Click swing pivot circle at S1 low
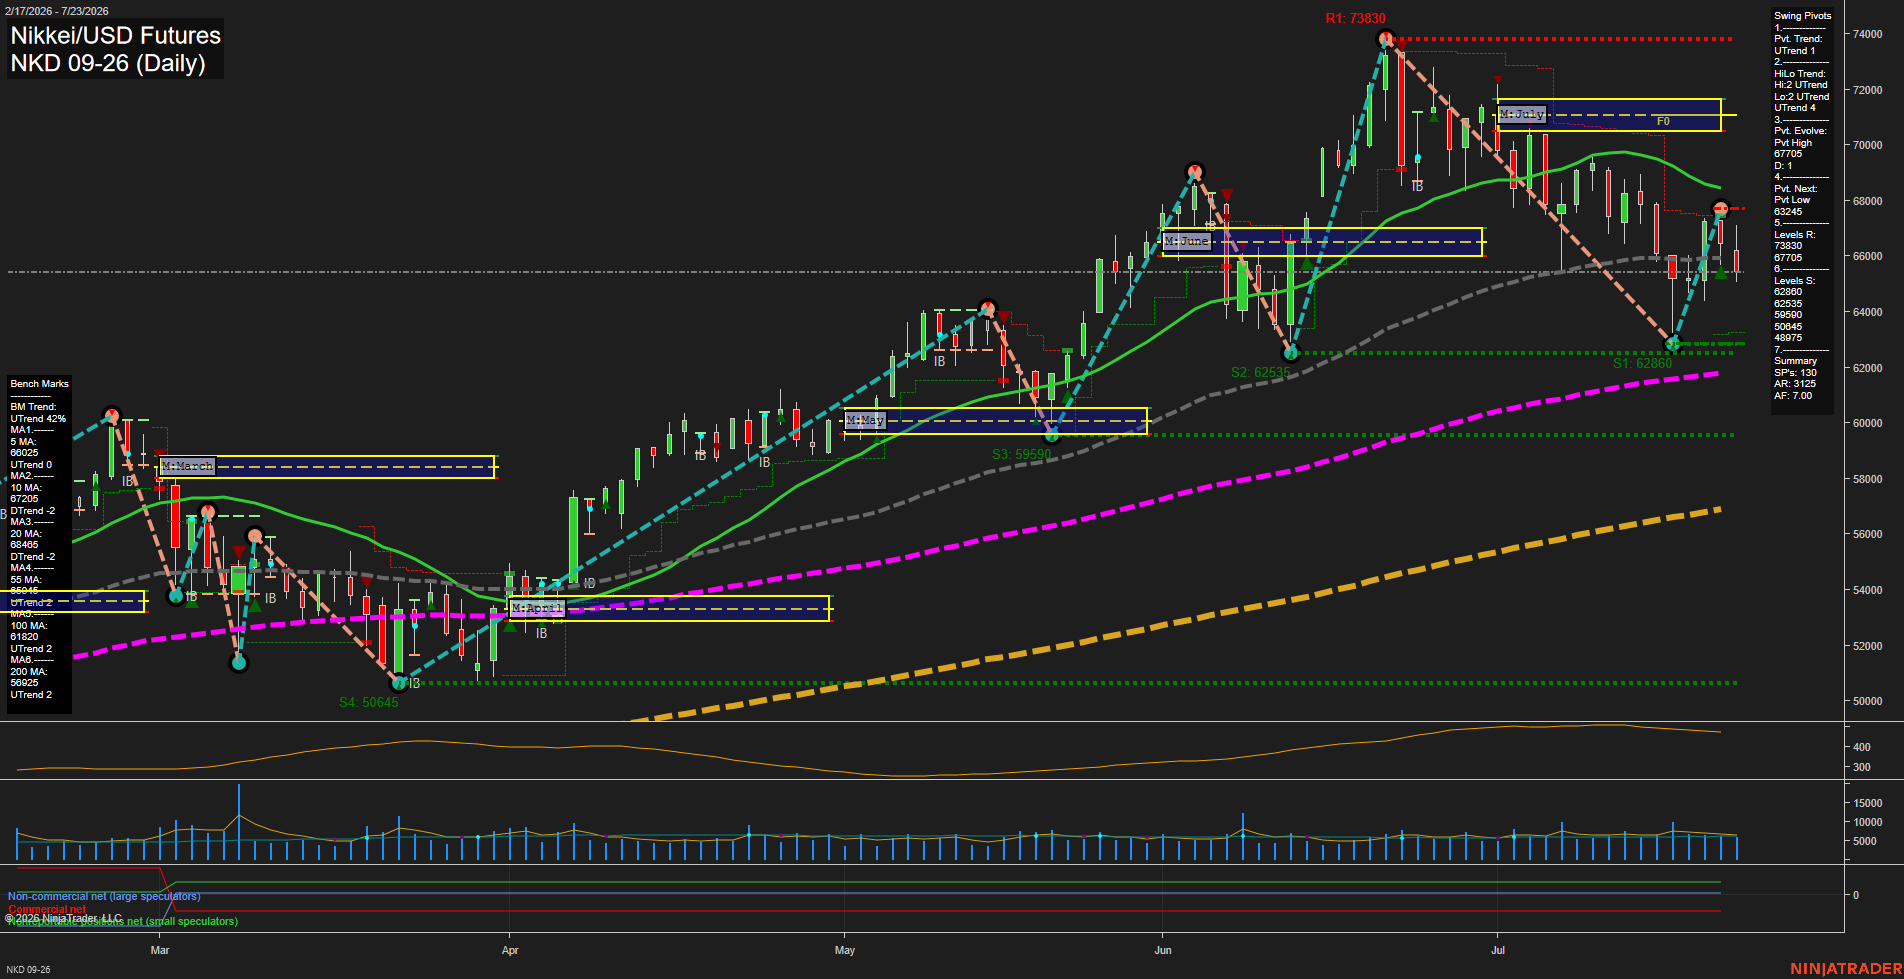 (x=1672, y=344)
